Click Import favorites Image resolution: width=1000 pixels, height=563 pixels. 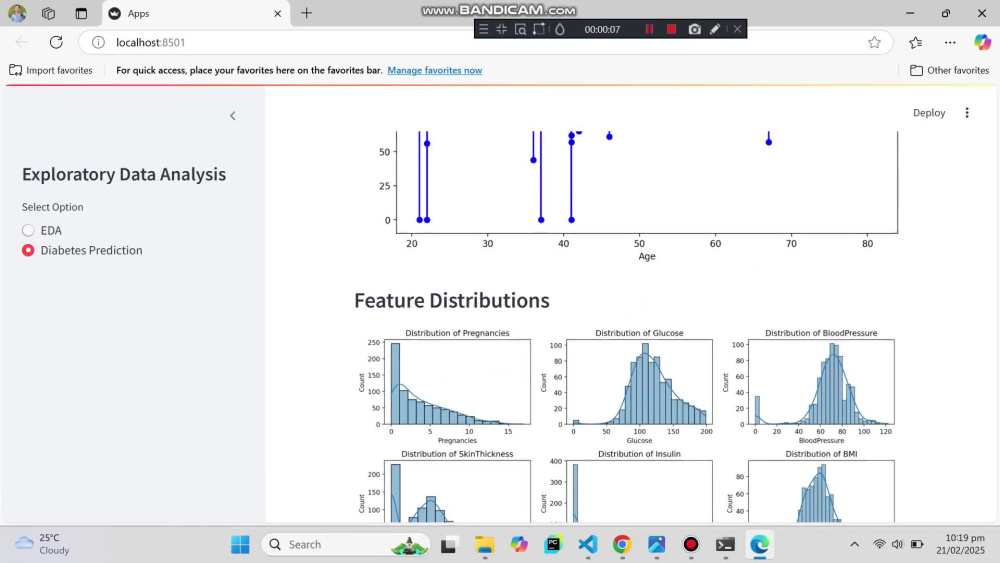click(51, 70)
